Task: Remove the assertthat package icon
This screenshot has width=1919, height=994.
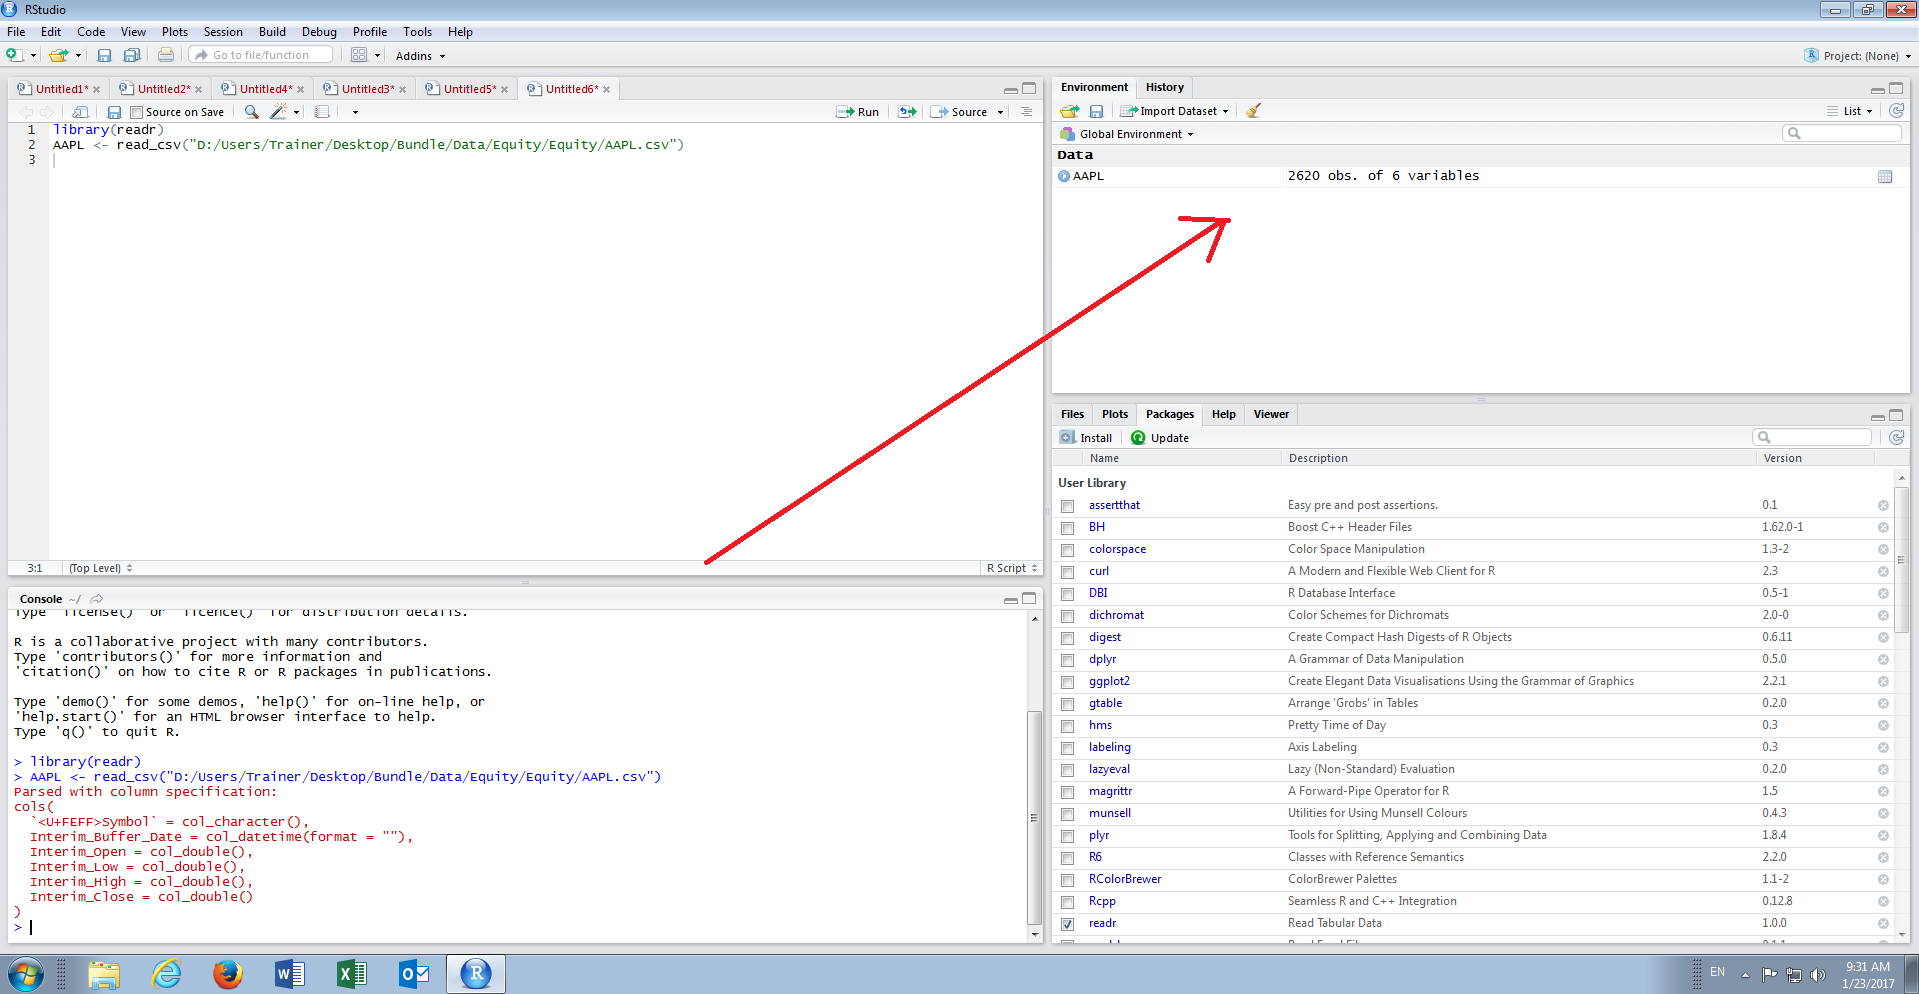Action: (x=1883, y=506)
